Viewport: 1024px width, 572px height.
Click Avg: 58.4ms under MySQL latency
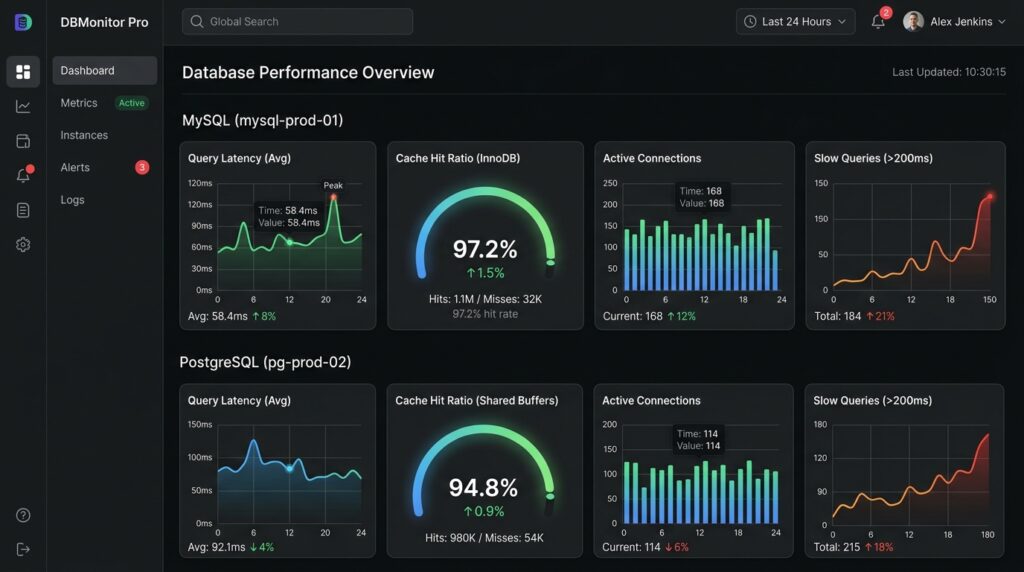(217, 316)
